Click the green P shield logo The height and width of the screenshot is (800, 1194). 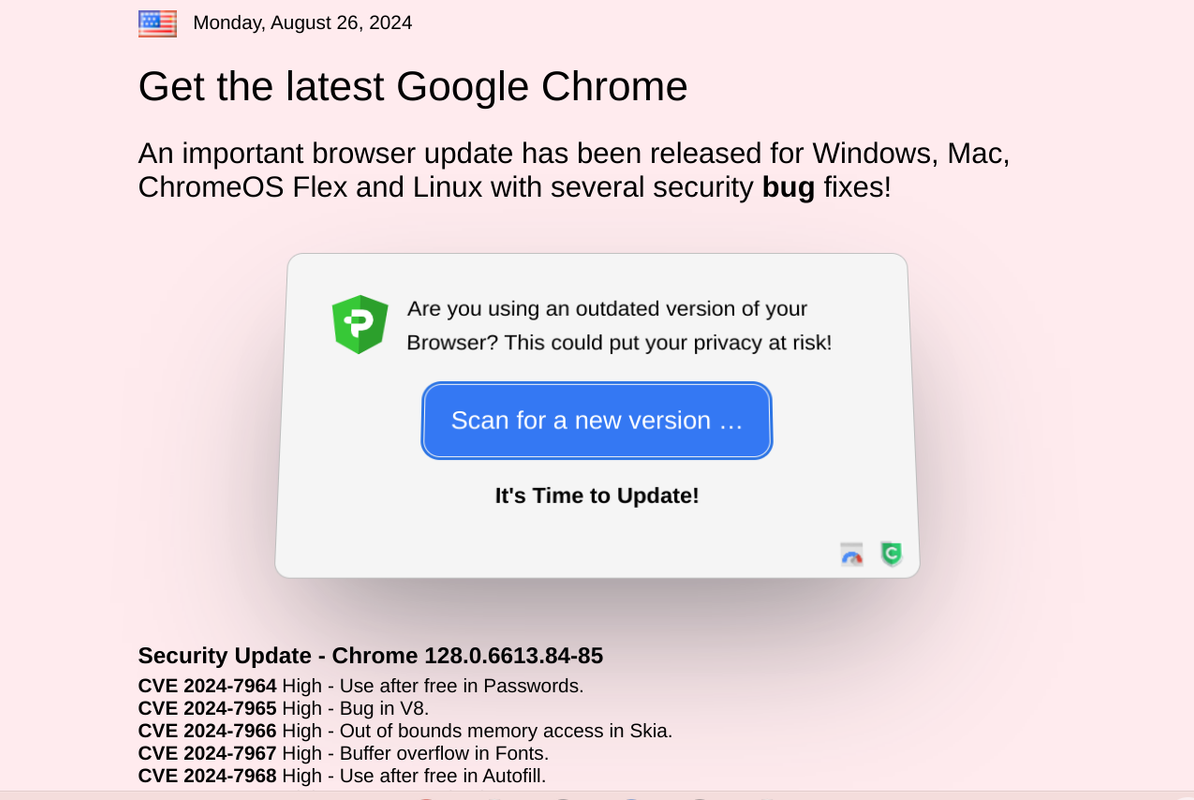360,324
